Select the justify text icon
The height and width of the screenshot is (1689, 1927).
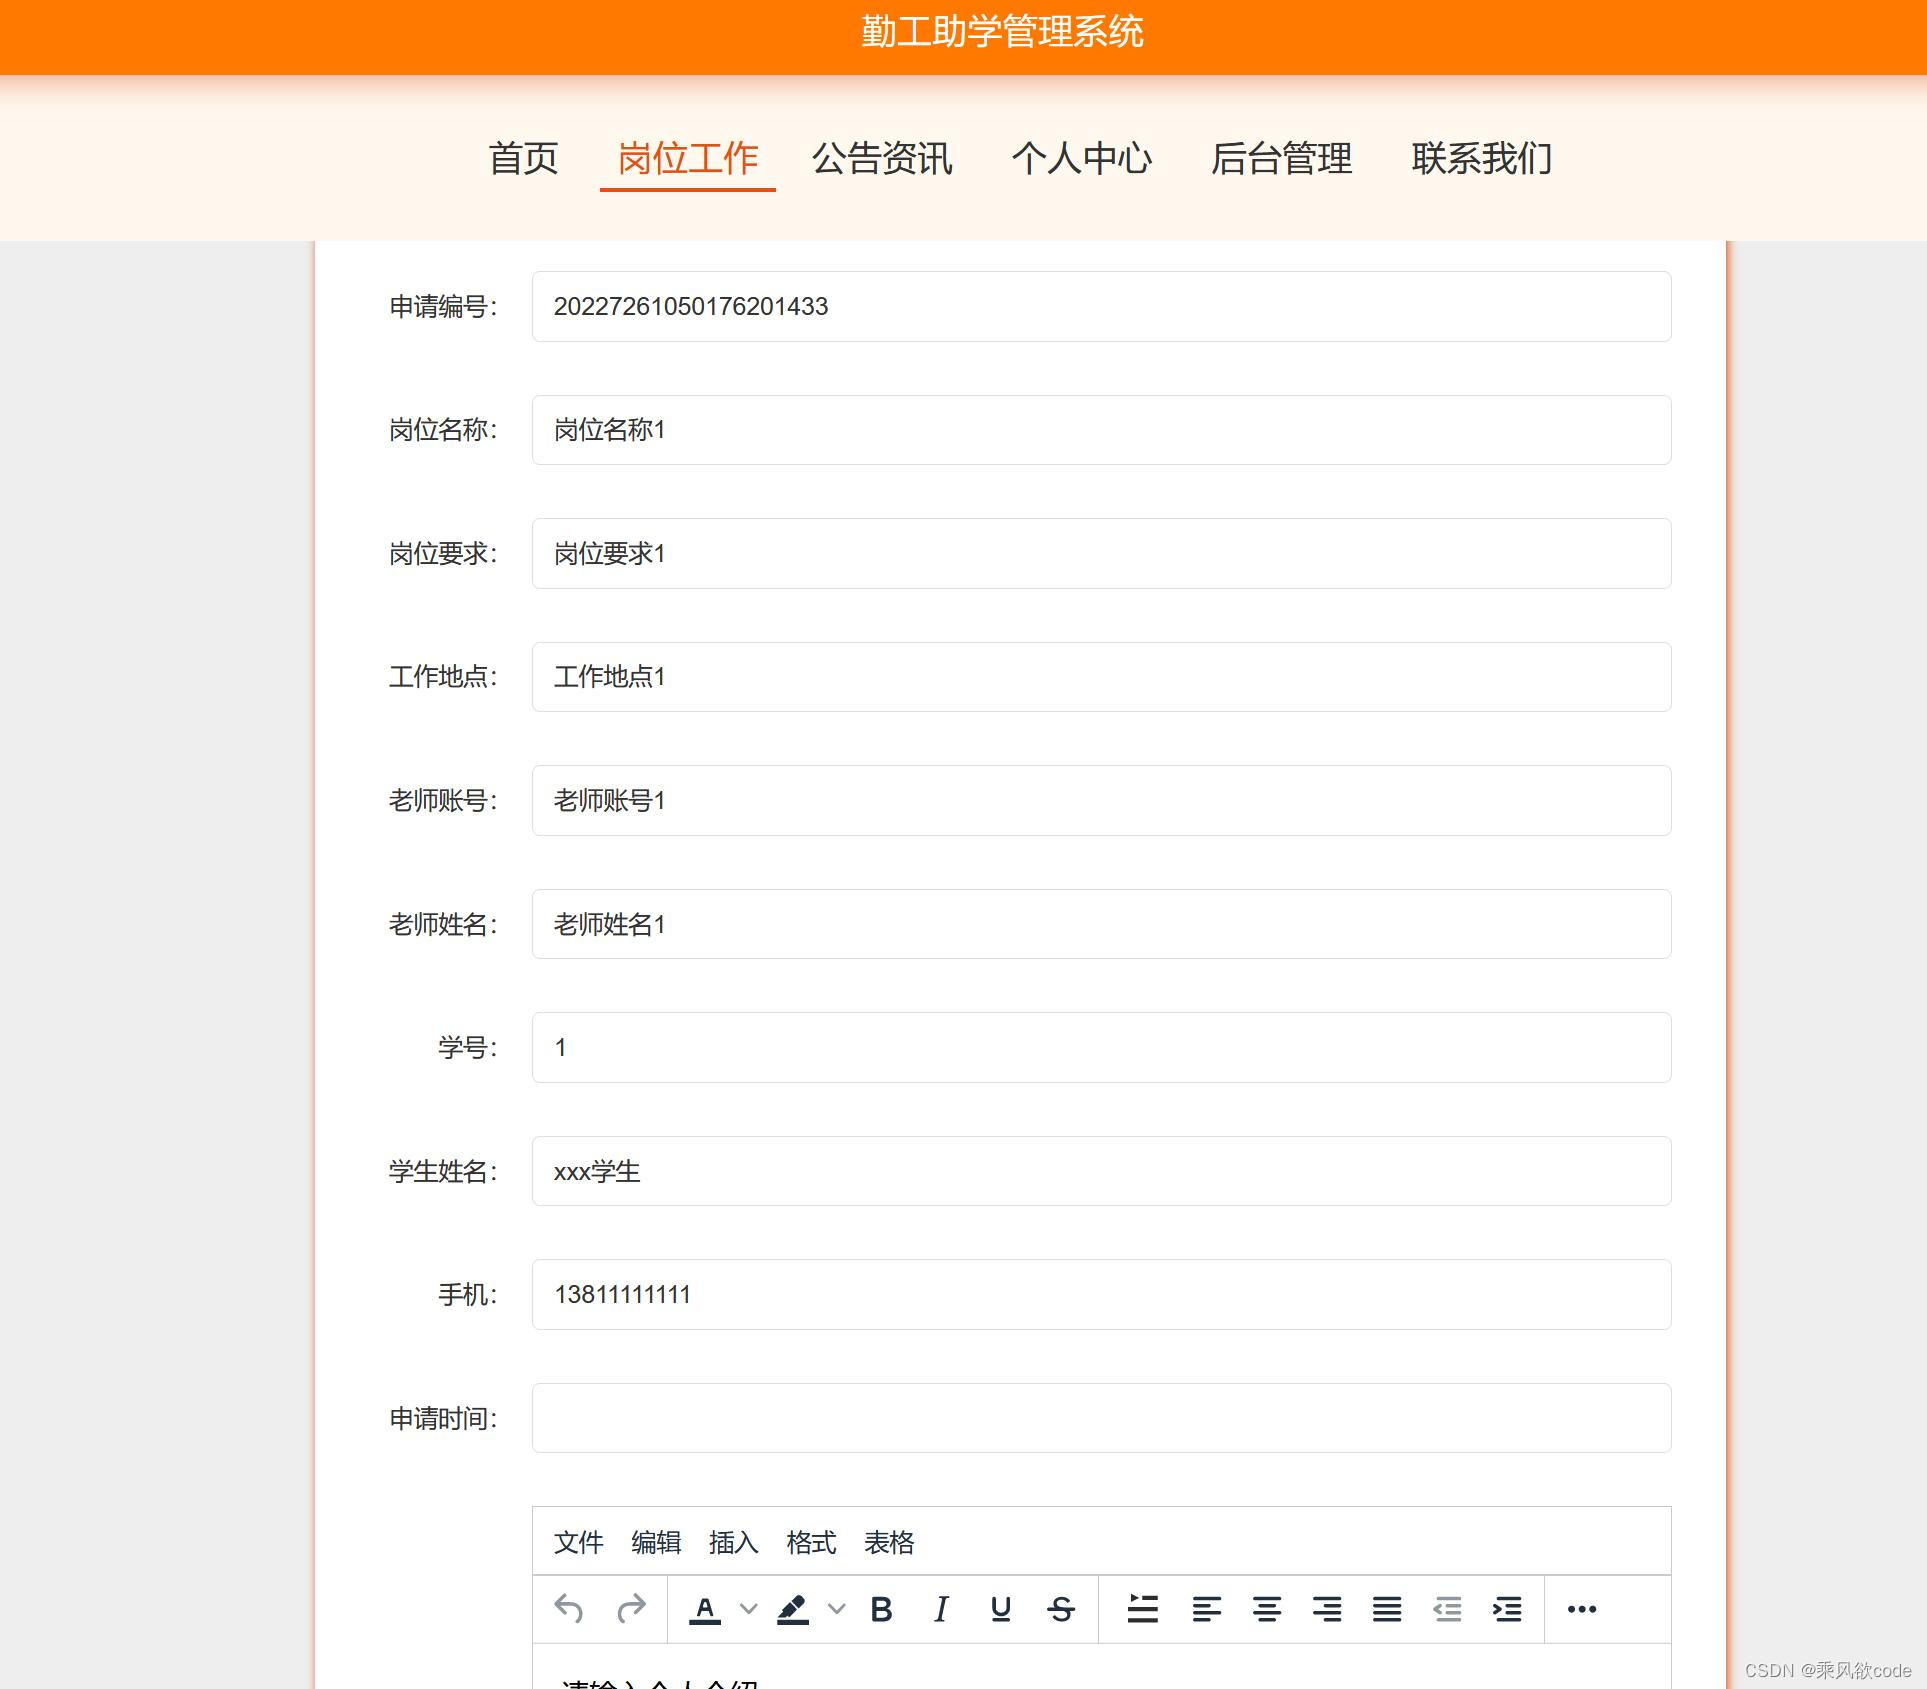pos(1386,1609)
